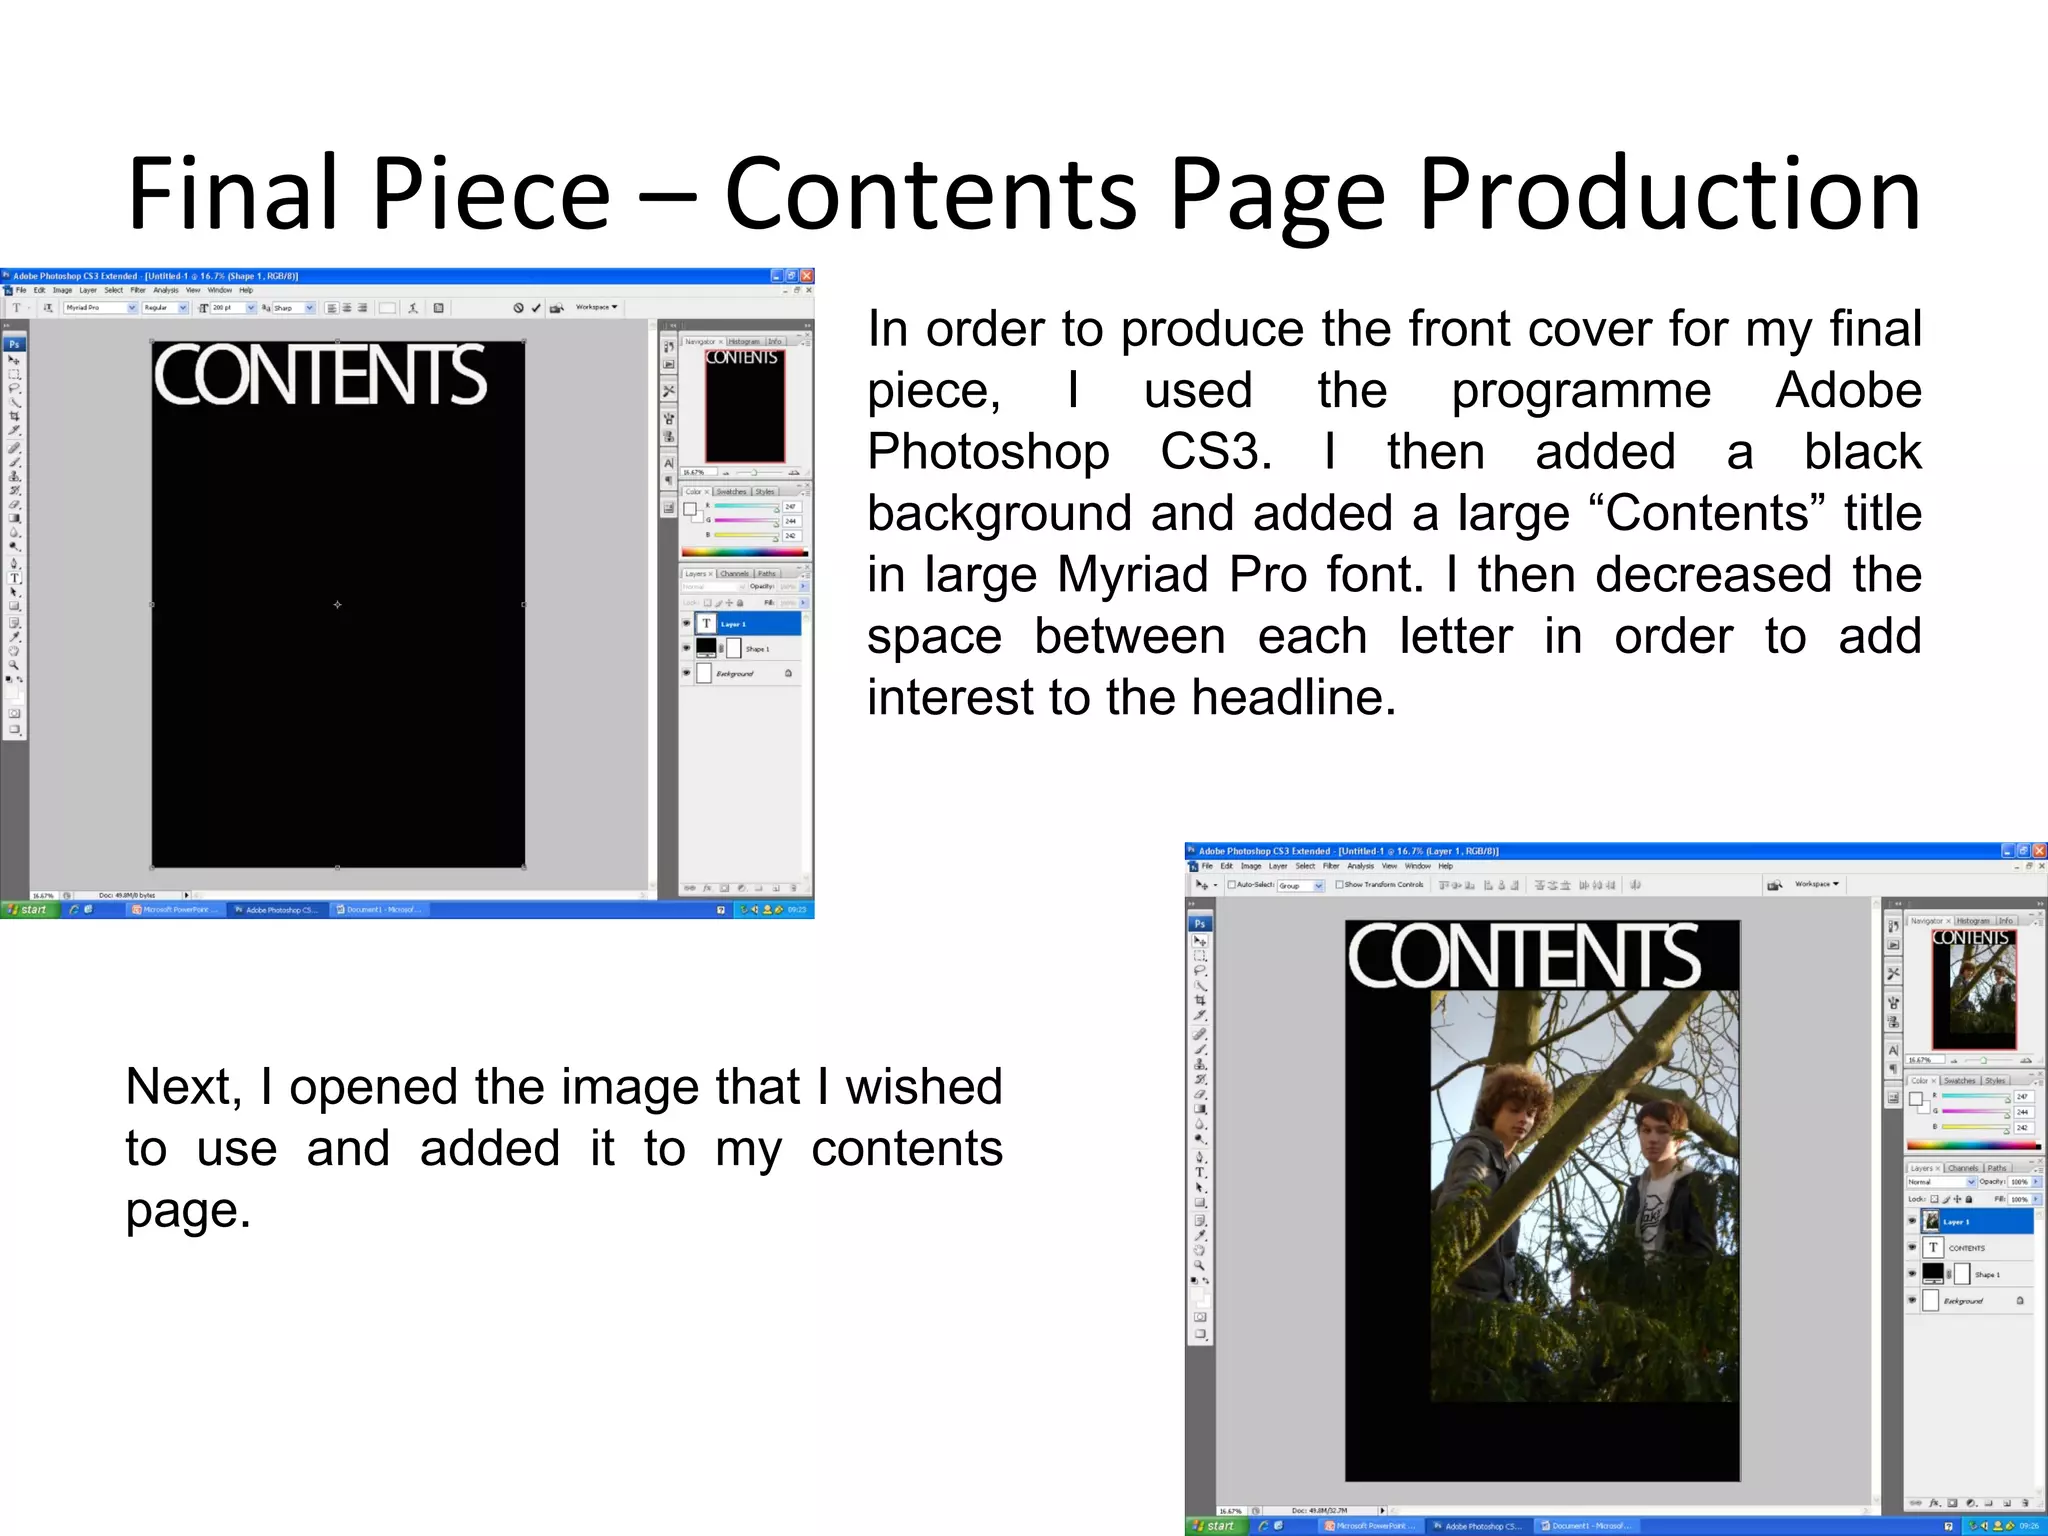Click the start button in the black-canvas screenshot taskbar
This screenshot has width=2048, height=1536.
[28, 910]
